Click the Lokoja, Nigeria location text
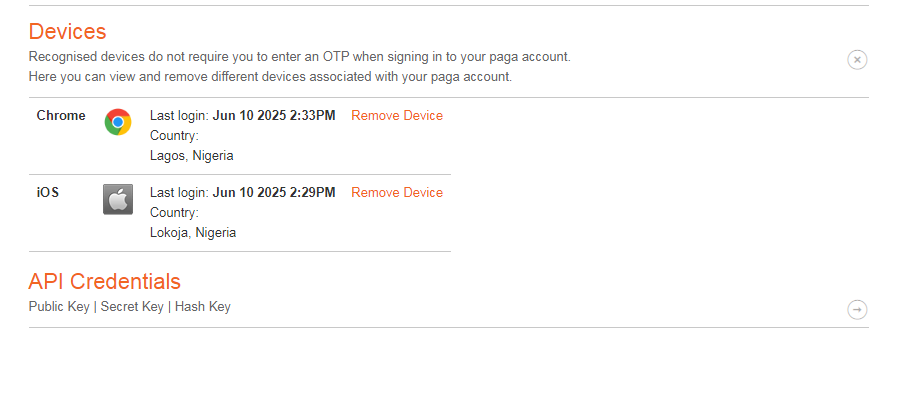 (x=193, y=233)
